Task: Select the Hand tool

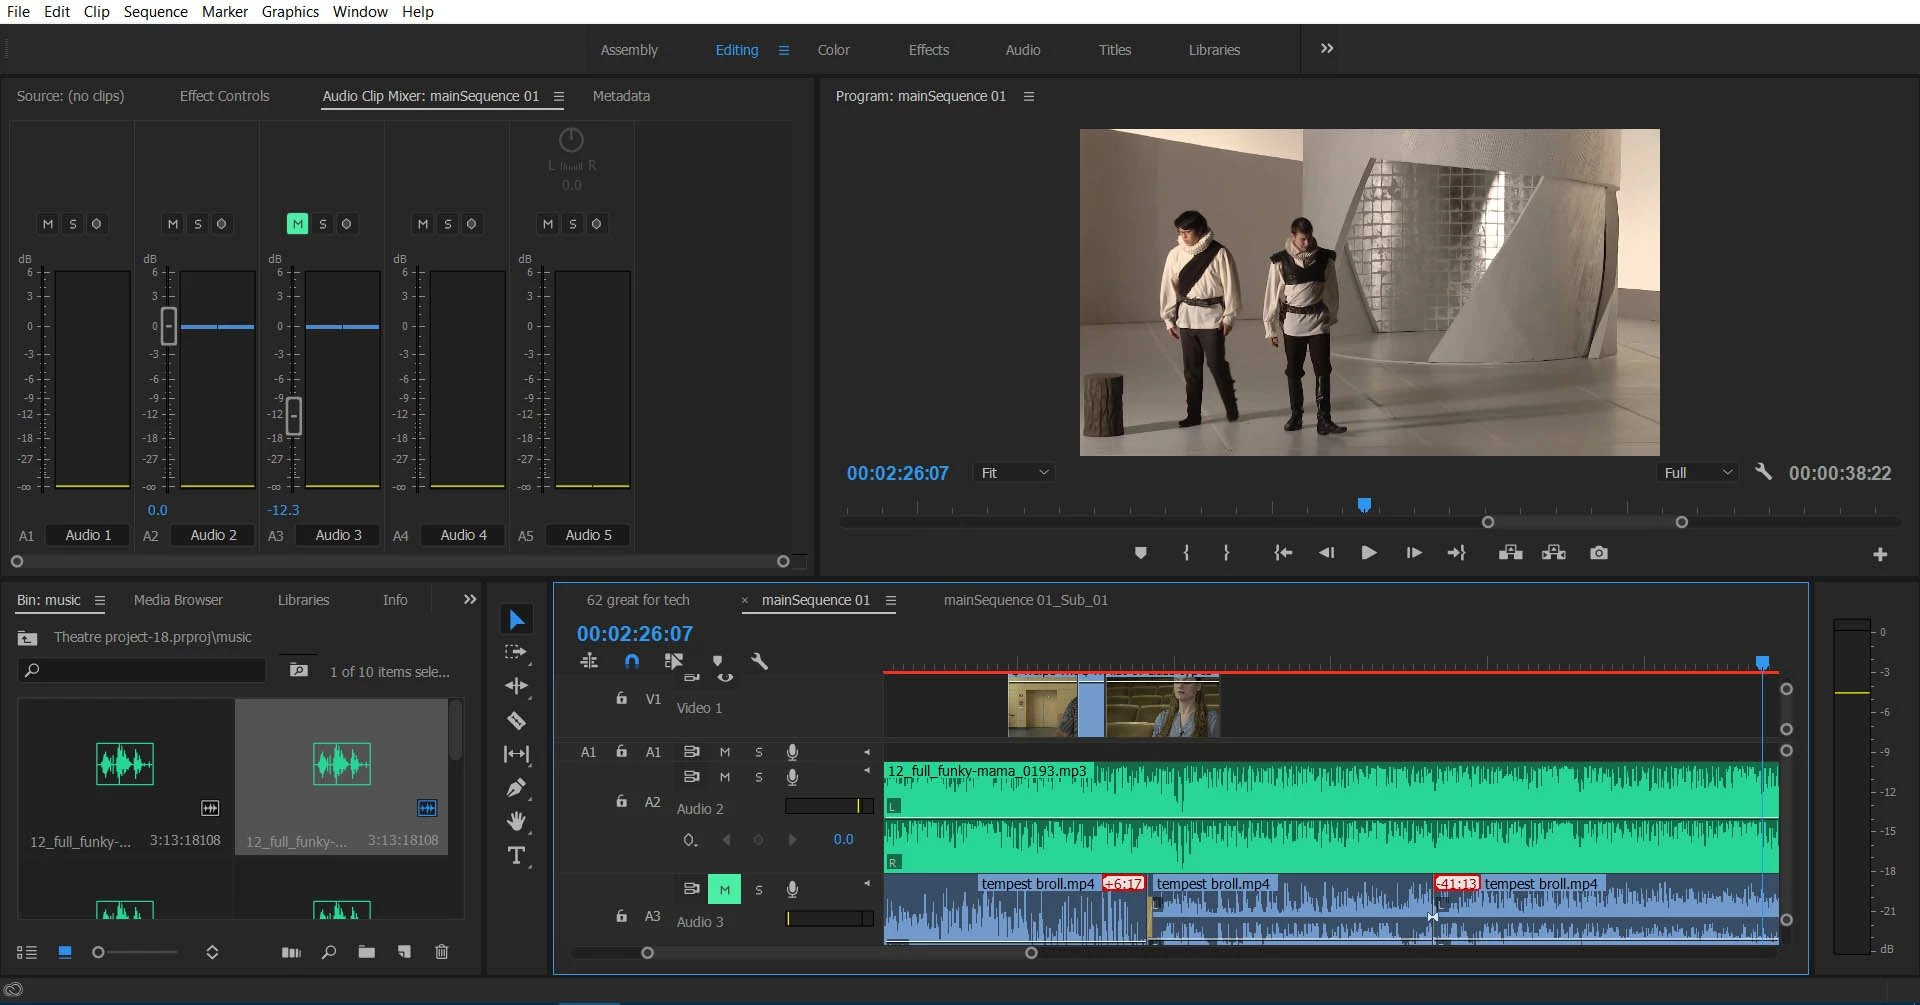Action: coord(516,821)
